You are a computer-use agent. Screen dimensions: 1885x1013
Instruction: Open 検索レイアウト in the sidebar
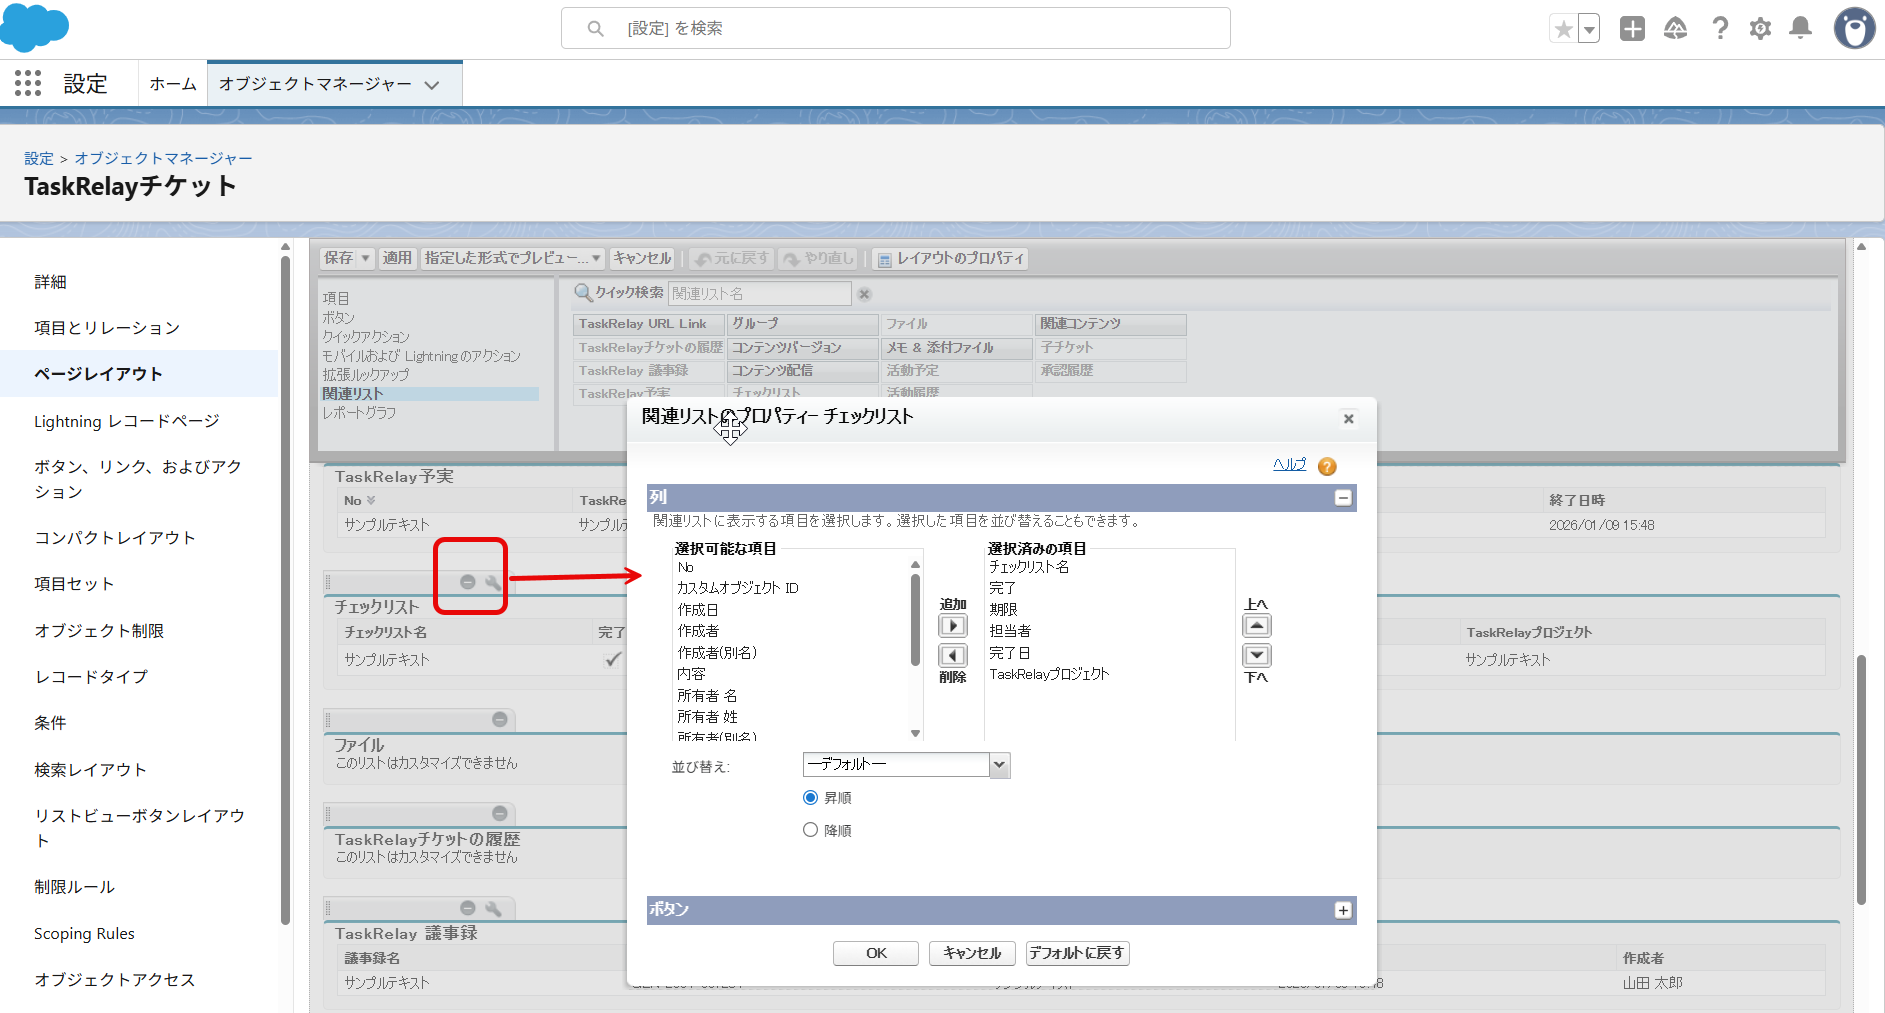[91, 770]
